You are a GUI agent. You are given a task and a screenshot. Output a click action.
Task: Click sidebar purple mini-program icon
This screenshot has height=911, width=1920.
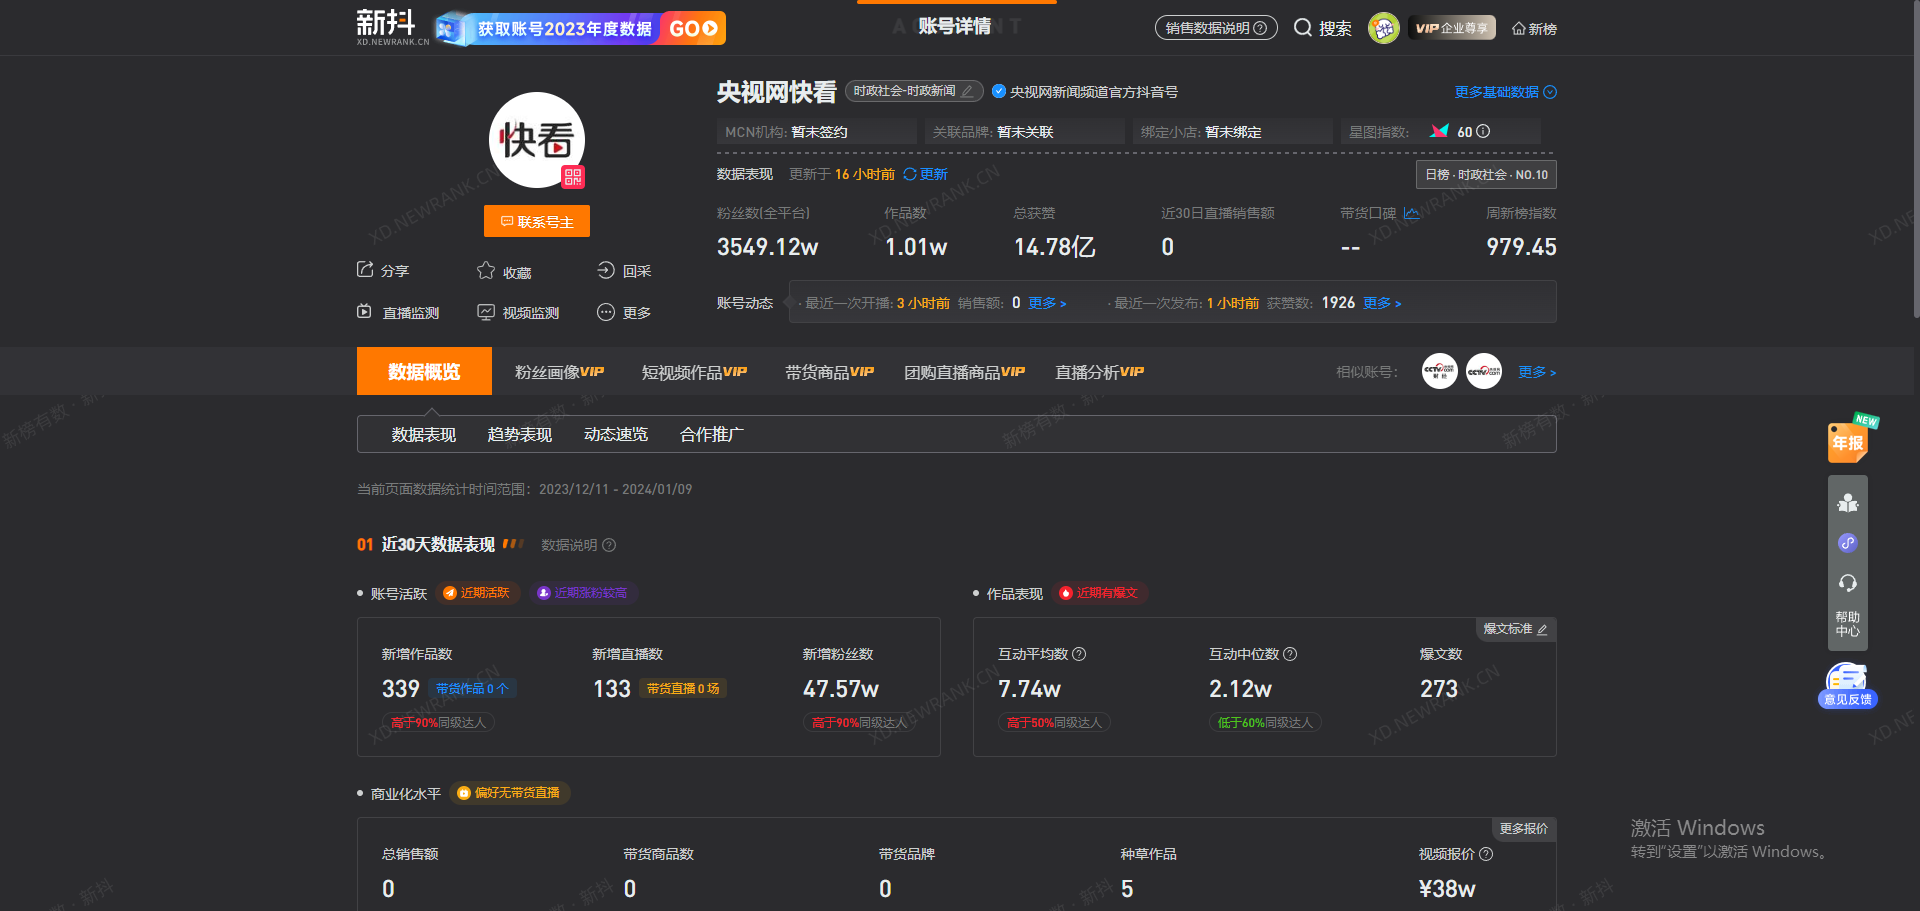(1848, 543)
